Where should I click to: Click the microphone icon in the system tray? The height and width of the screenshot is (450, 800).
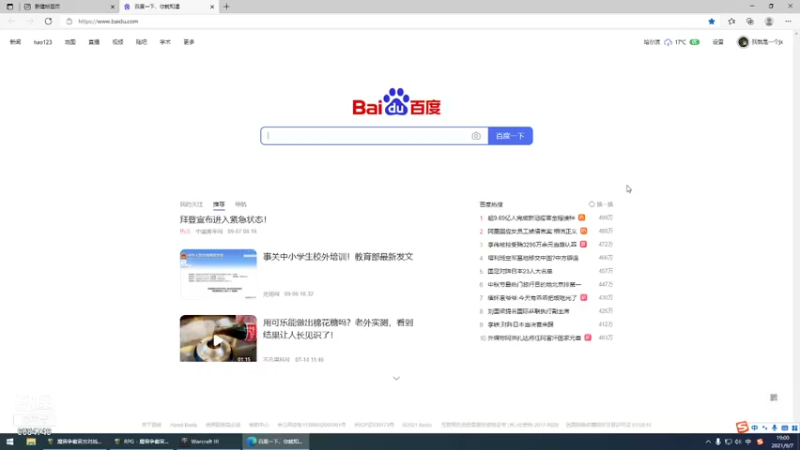click(718, 442)
